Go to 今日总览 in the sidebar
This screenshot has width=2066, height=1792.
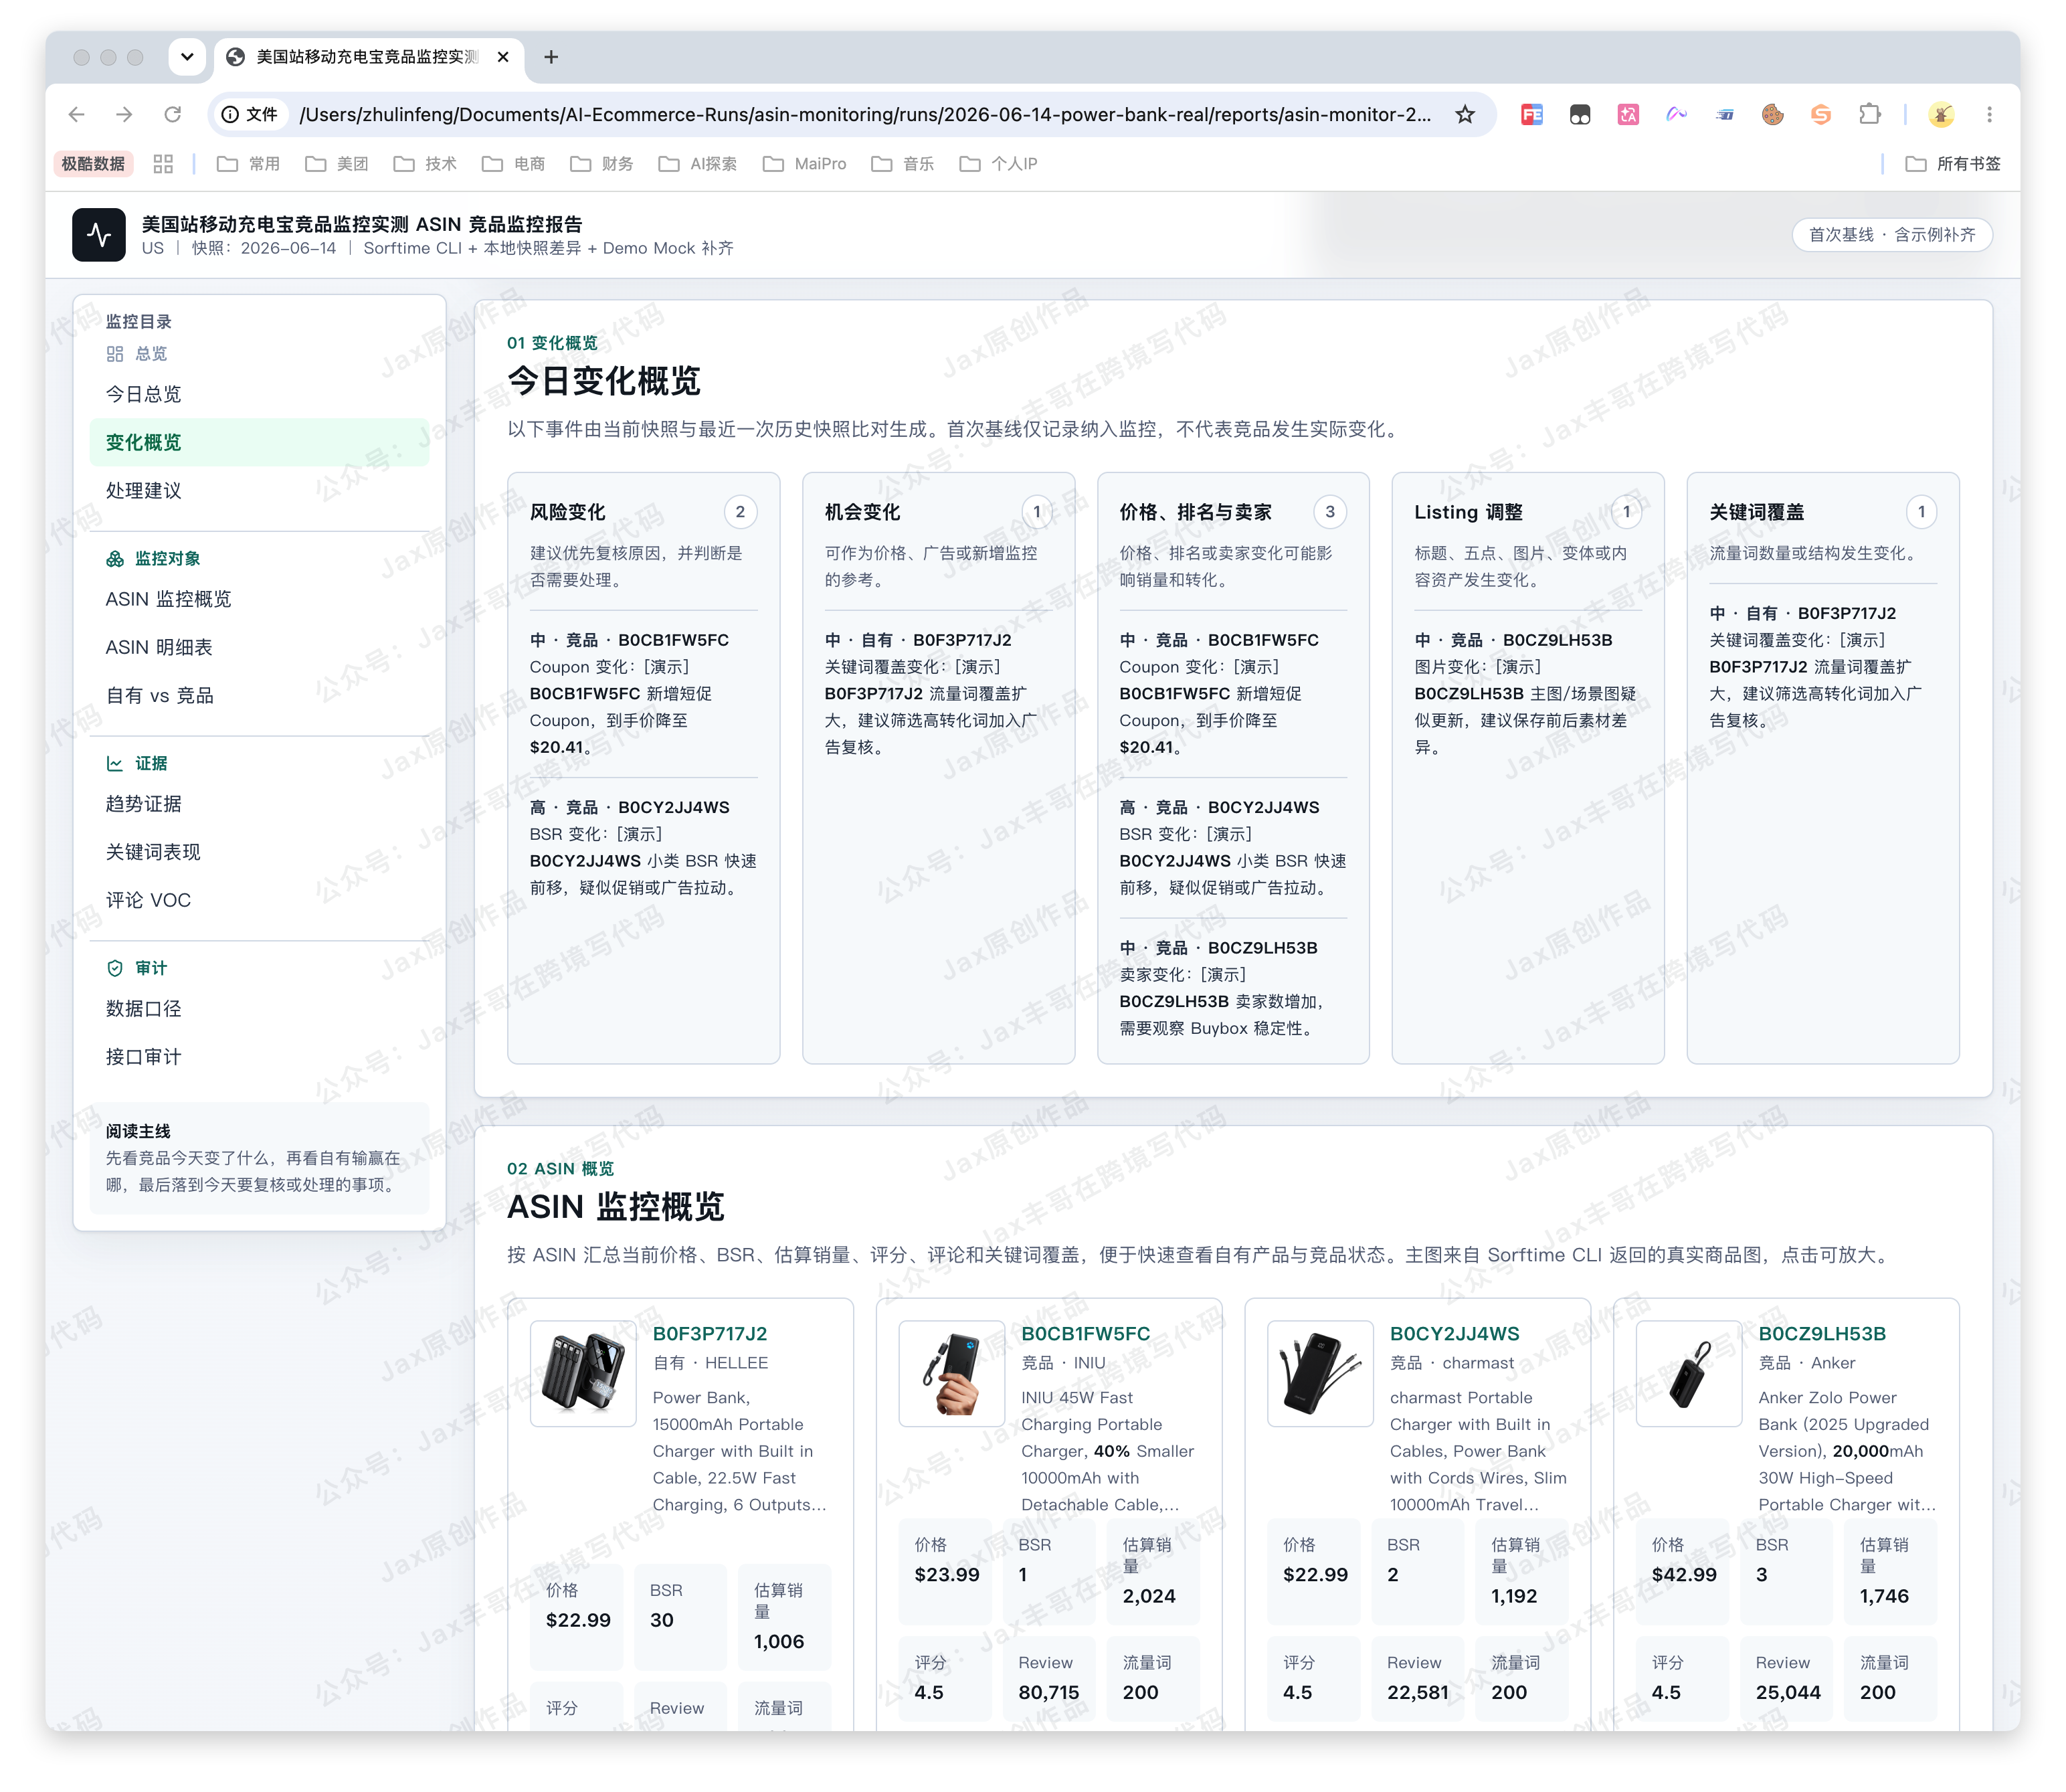point(259,394)
